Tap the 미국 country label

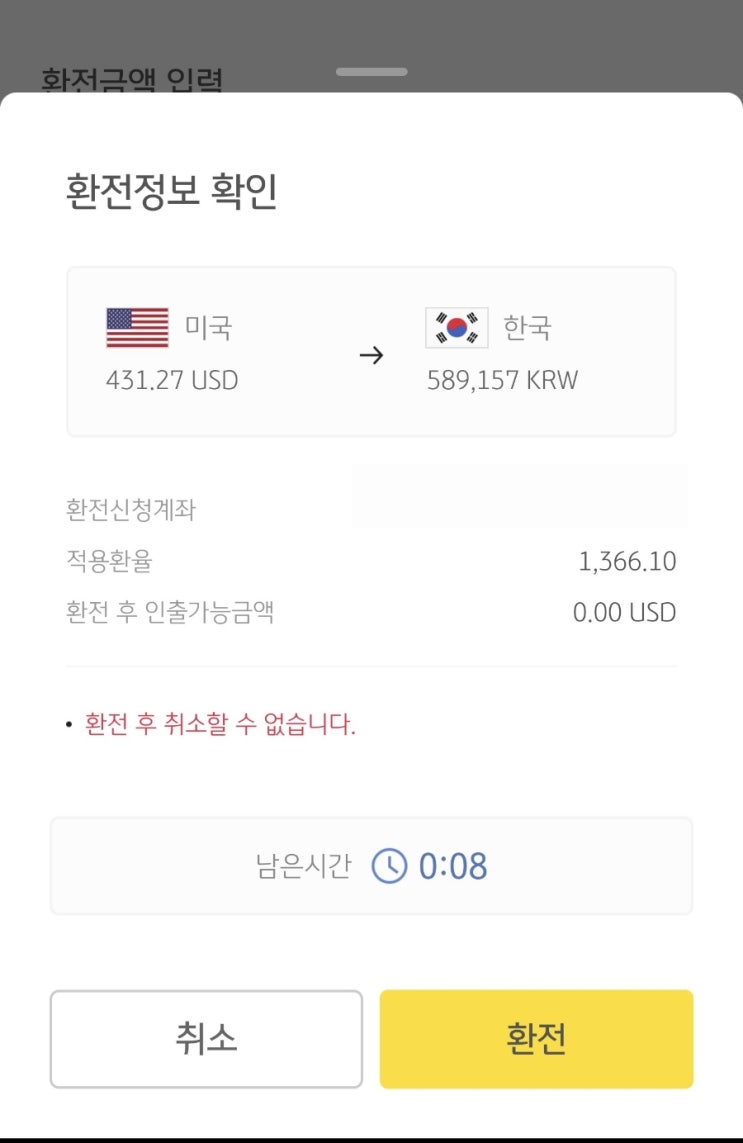208,328
